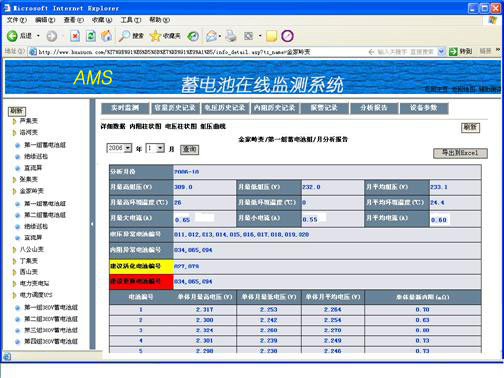
Task: Select 第二组蓄电池组 in the tree
Action: click(x=45, y=215)
